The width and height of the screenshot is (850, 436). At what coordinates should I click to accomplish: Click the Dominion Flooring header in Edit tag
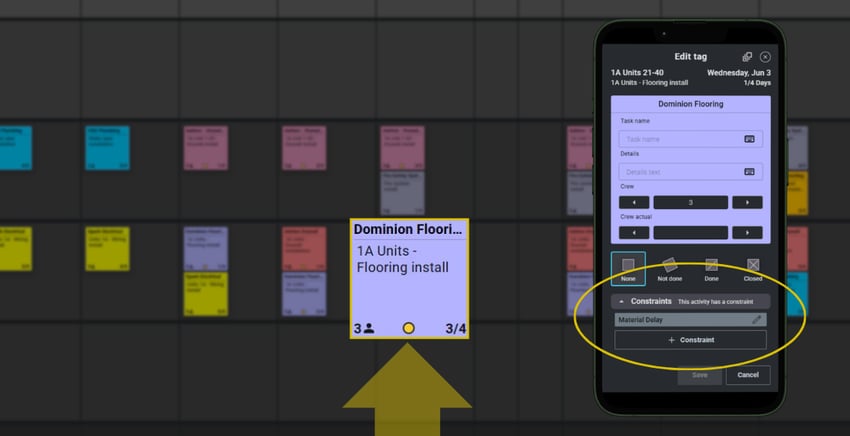pyautogui.click(x=691, y=104)
